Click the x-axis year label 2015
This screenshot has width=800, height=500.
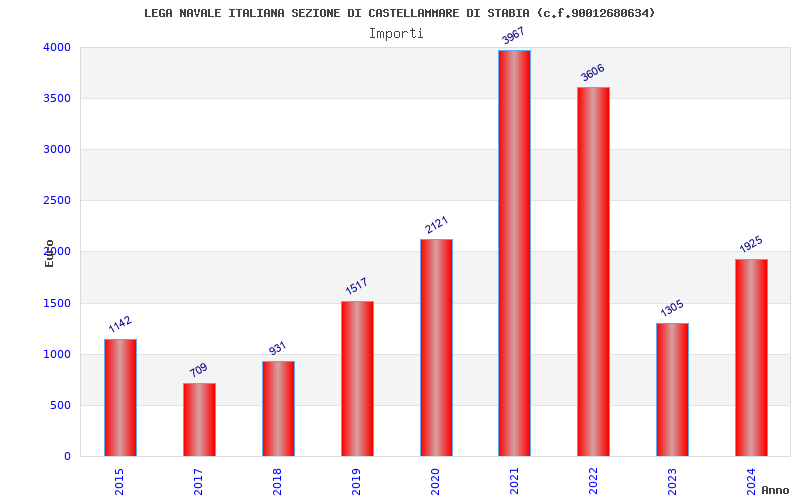click(119, 482)
